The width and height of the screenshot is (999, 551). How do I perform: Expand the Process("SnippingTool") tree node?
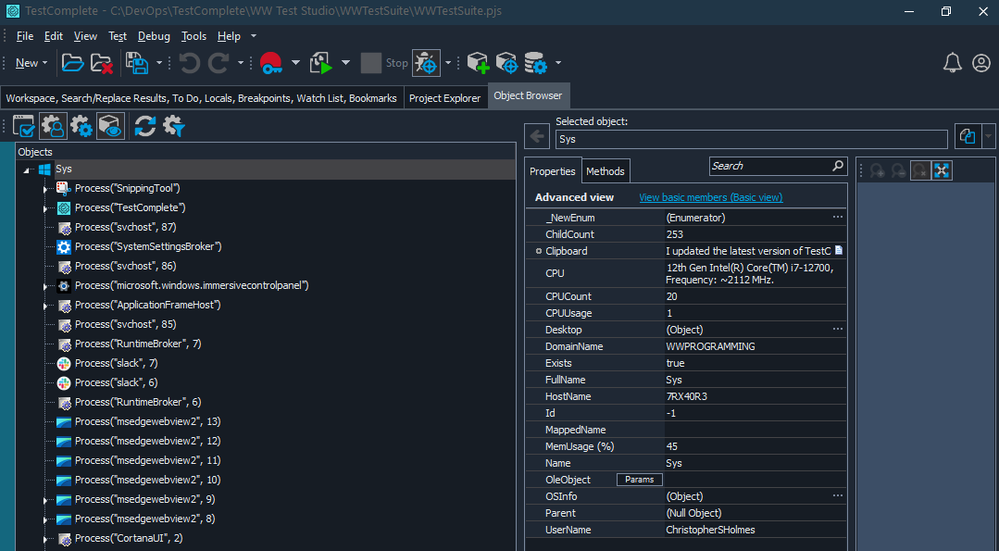[45, 189]
